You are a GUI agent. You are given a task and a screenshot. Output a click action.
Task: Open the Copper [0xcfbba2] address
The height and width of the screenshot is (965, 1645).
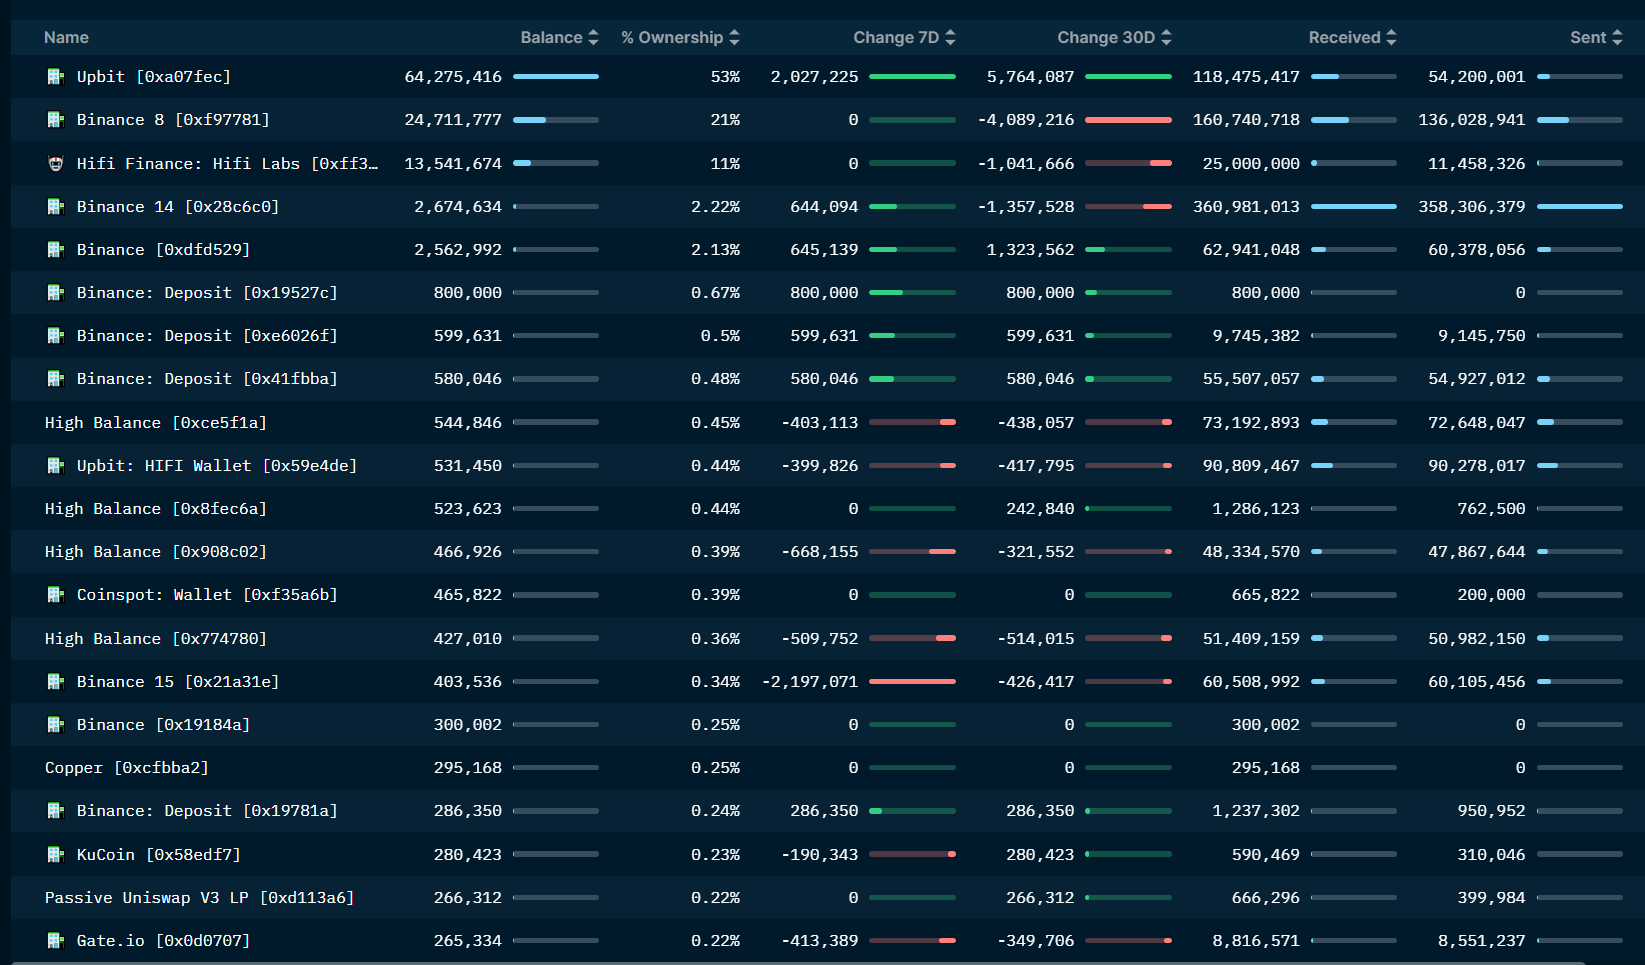(x=126, y=768)
